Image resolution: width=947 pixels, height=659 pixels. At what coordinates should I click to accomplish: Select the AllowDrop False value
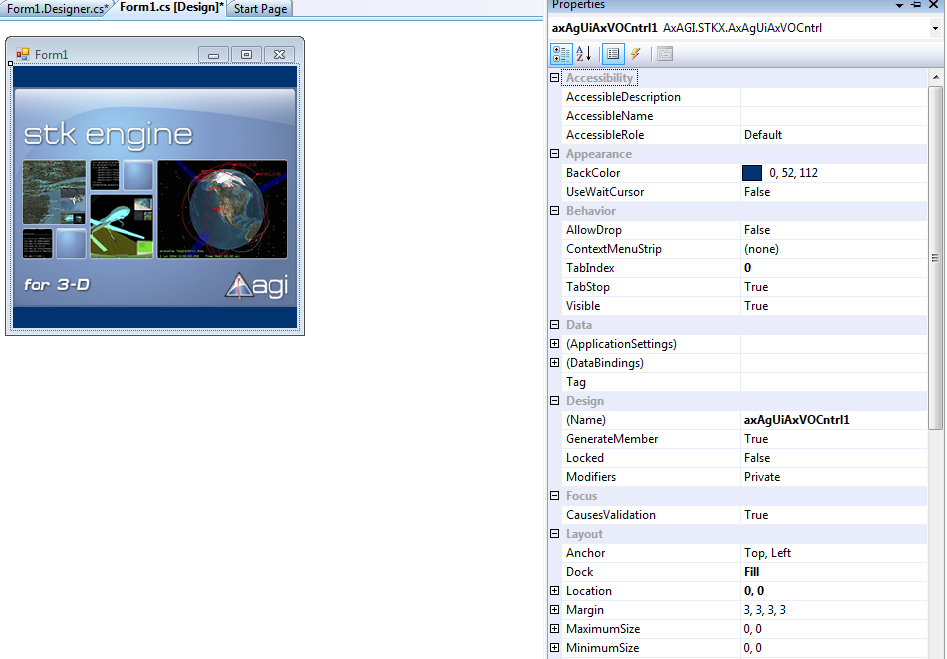tap(757, 230)
